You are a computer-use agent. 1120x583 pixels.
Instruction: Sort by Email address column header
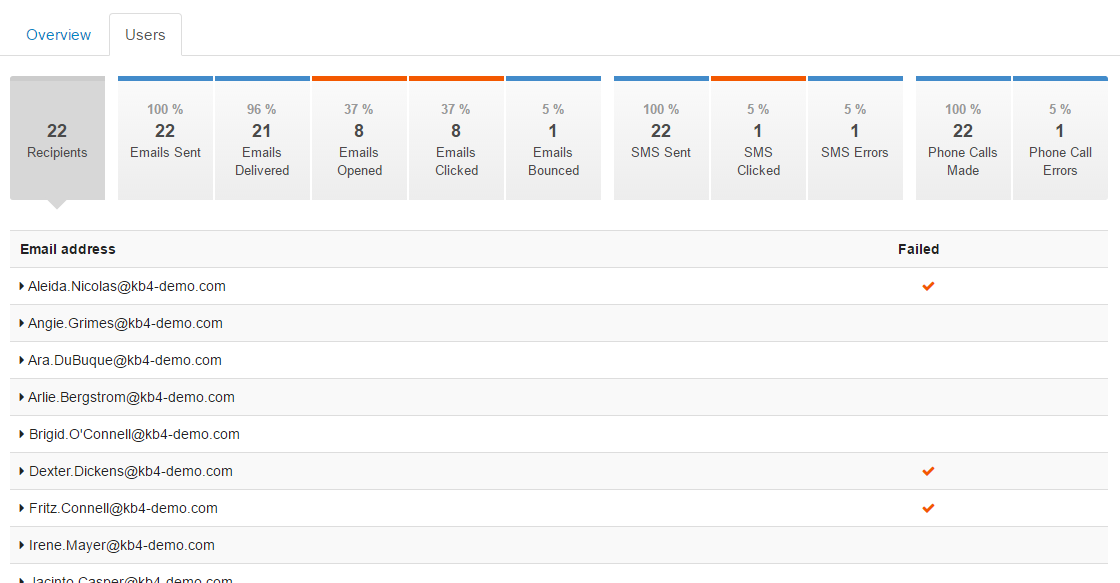(x=68, y=249)
